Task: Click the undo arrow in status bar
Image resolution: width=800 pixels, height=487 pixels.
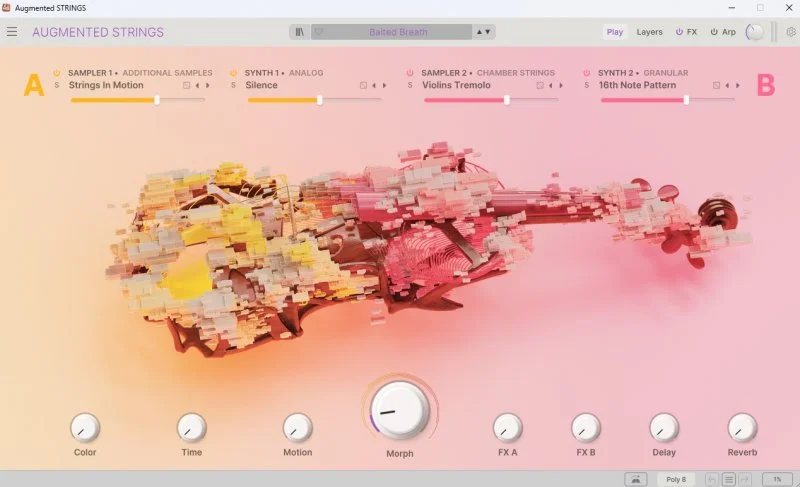Action: (x=712, y=479)
